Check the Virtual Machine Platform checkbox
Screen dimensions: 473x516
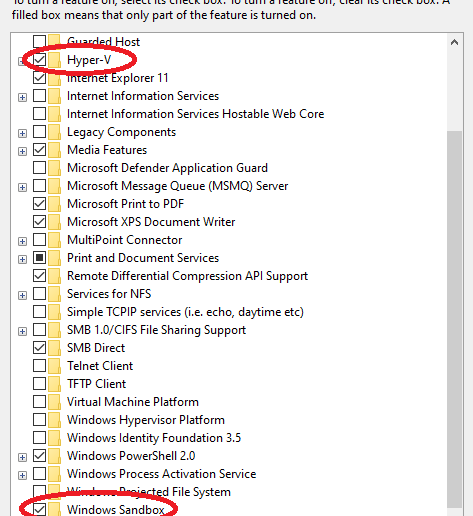point(39,402)
